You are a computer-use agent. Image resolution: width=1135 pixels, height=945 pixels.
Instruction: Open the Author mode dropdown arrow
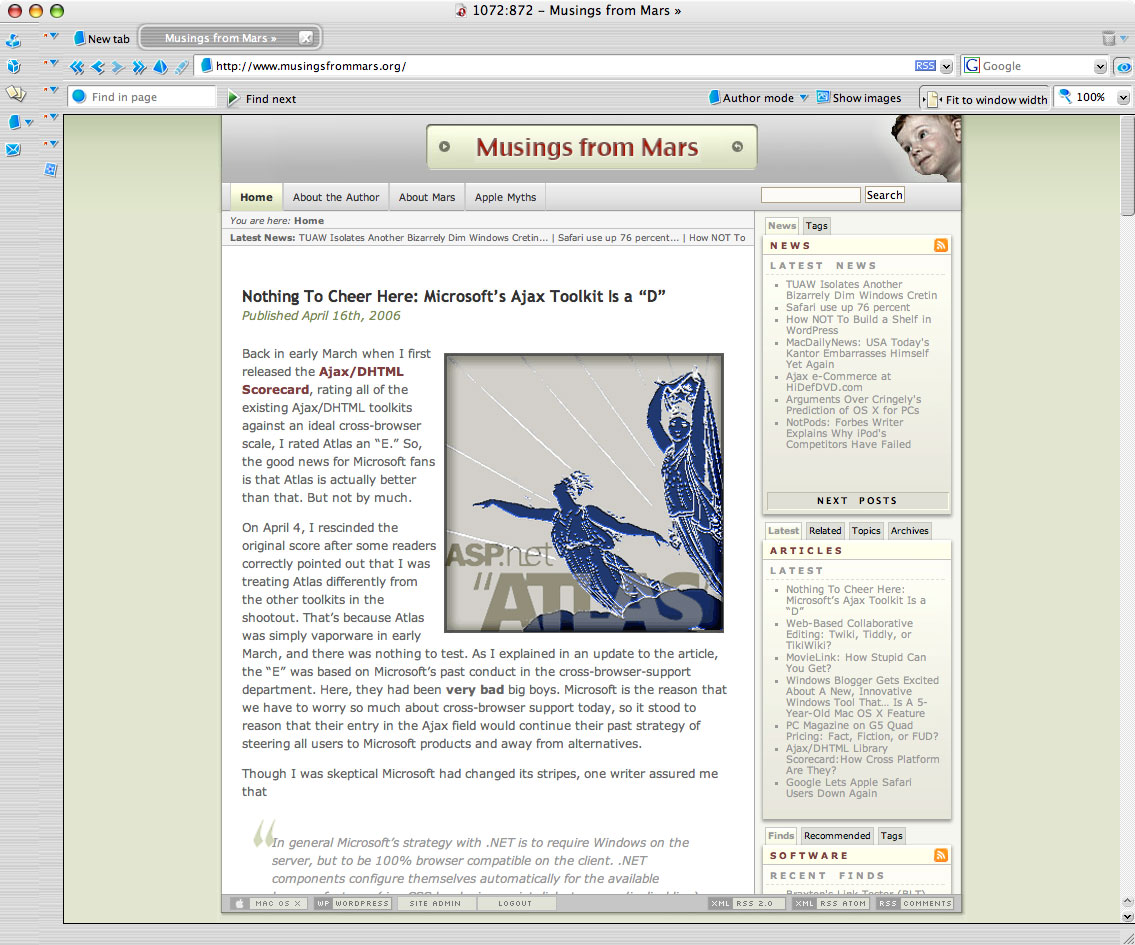click(x=803, y=98)
